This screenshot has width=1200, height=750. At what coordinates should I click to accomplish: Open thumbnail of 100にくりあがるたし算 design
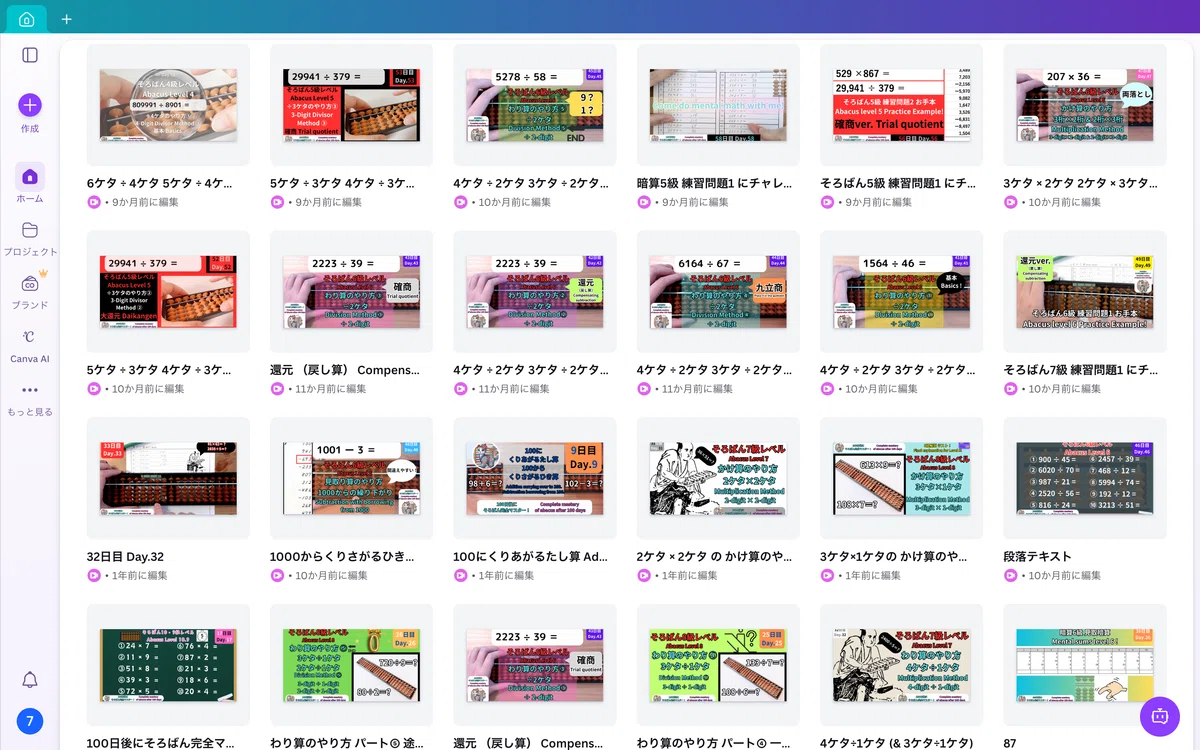point(535,478)
